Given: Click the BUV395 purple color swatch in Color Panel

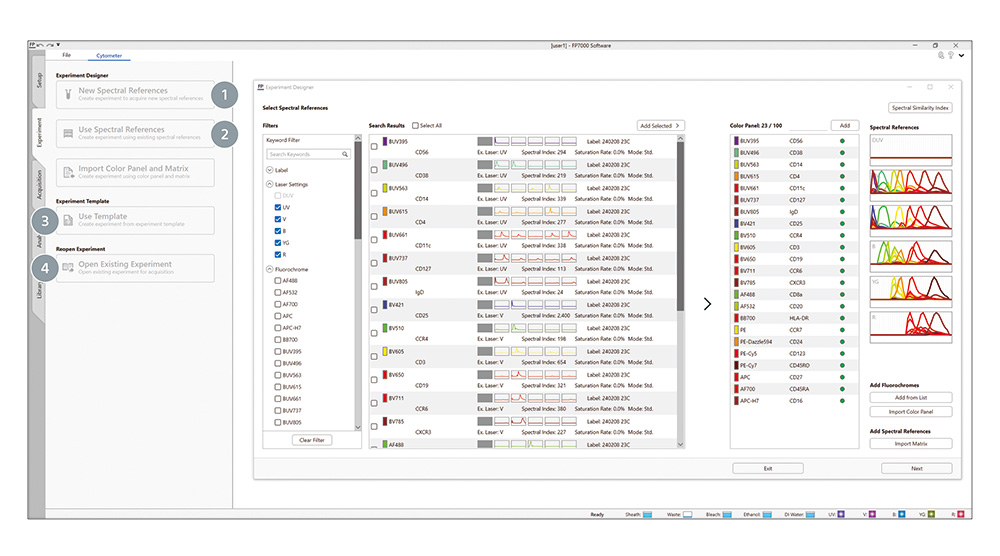Looking at the screenshot, I should [735, 142].
